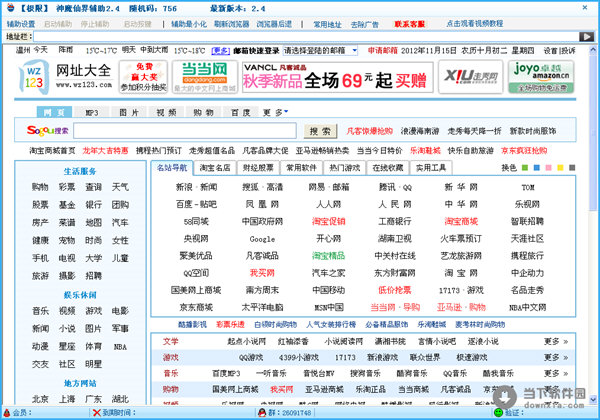Screen dimensions: 600x420
Task: Switch to the MP3 search tab
Action: (x=91, y=113)
